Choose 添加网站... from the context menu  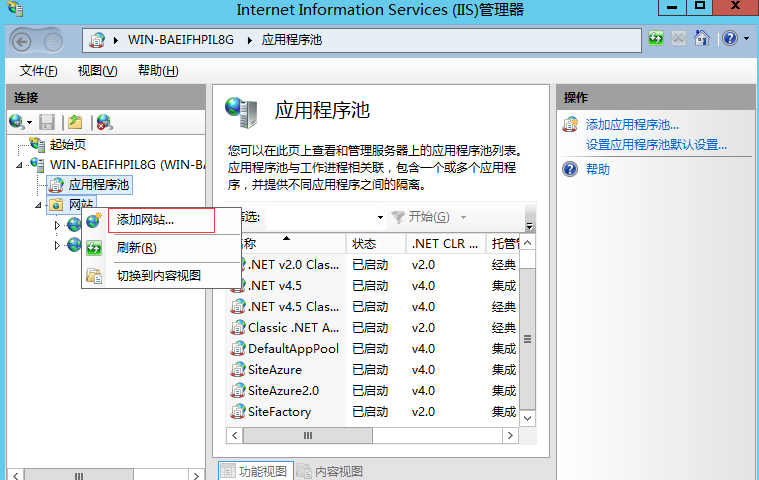[145, 220]
